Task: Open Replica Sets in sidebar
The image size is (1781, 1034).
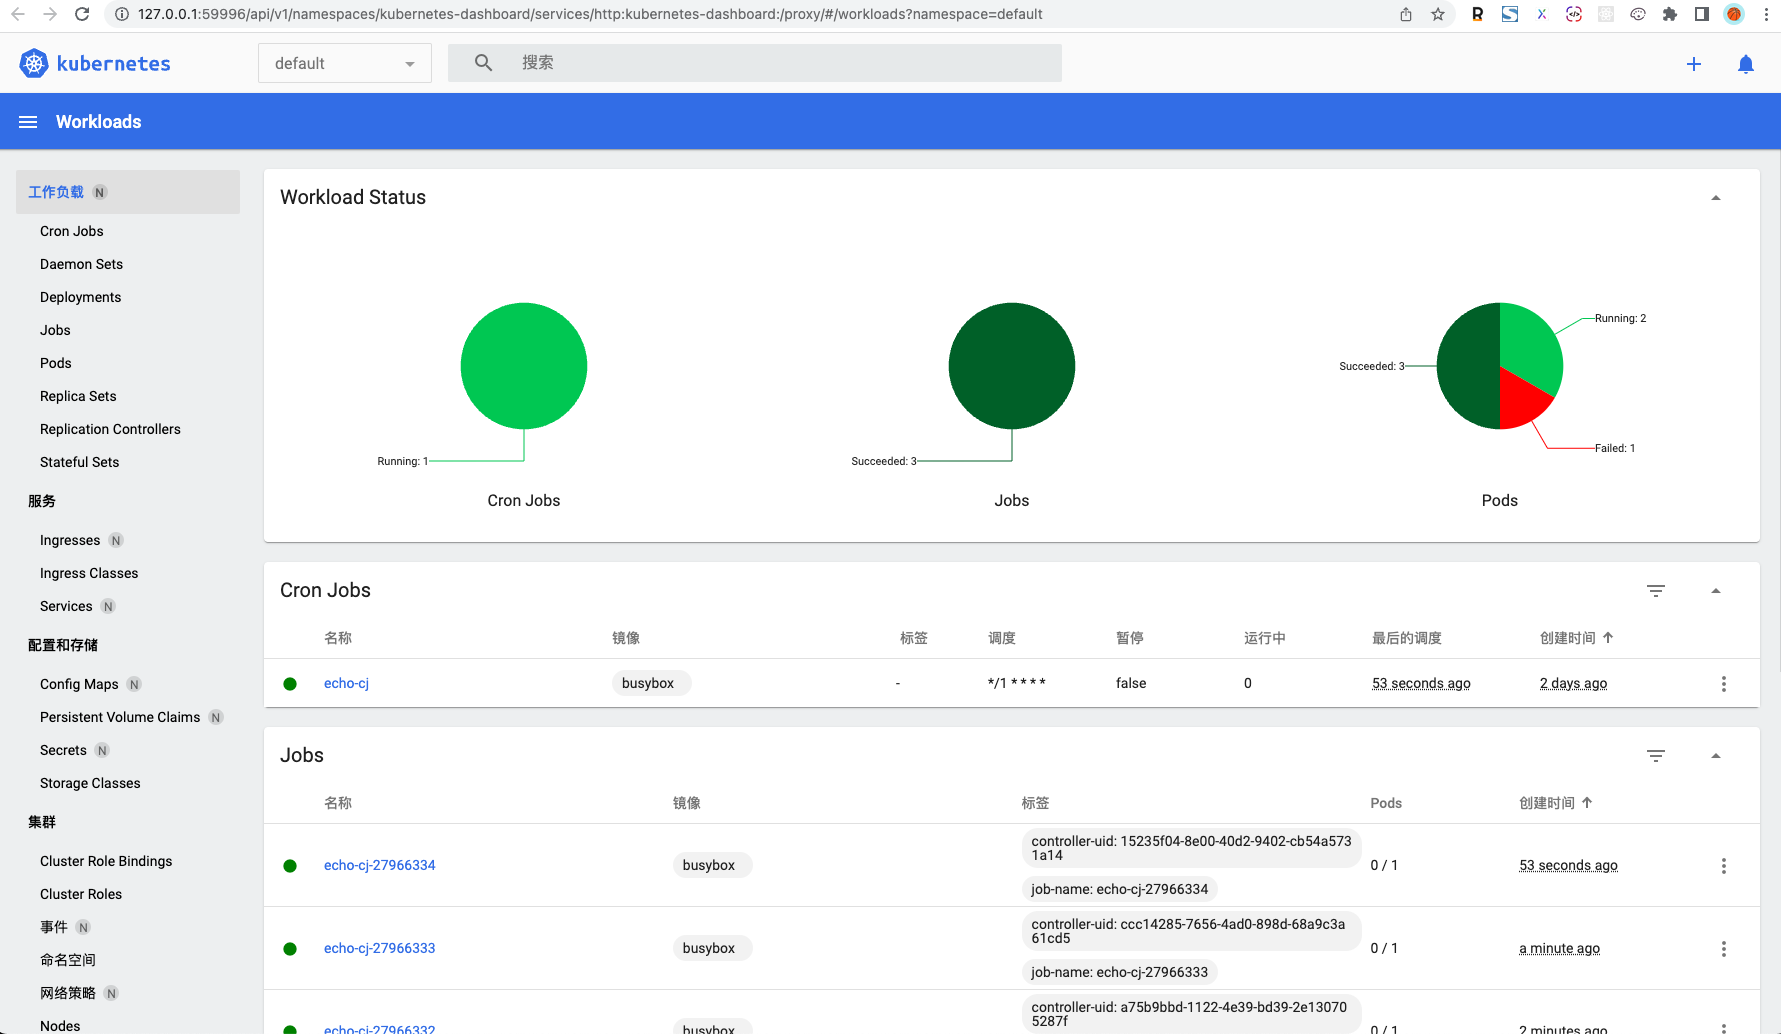Action: pyautogui.click(x=78, y=396)
